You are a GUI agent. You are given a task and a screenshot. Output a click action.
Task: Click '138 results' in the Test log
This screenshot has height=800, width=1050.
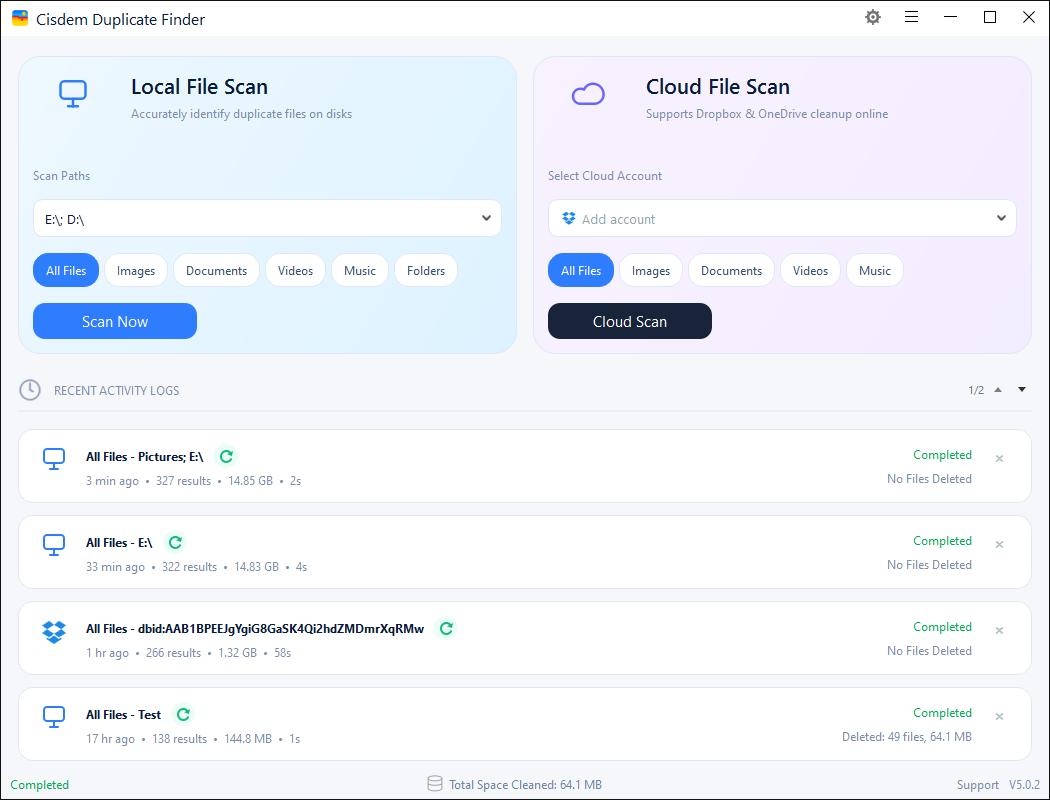(179, 739)
